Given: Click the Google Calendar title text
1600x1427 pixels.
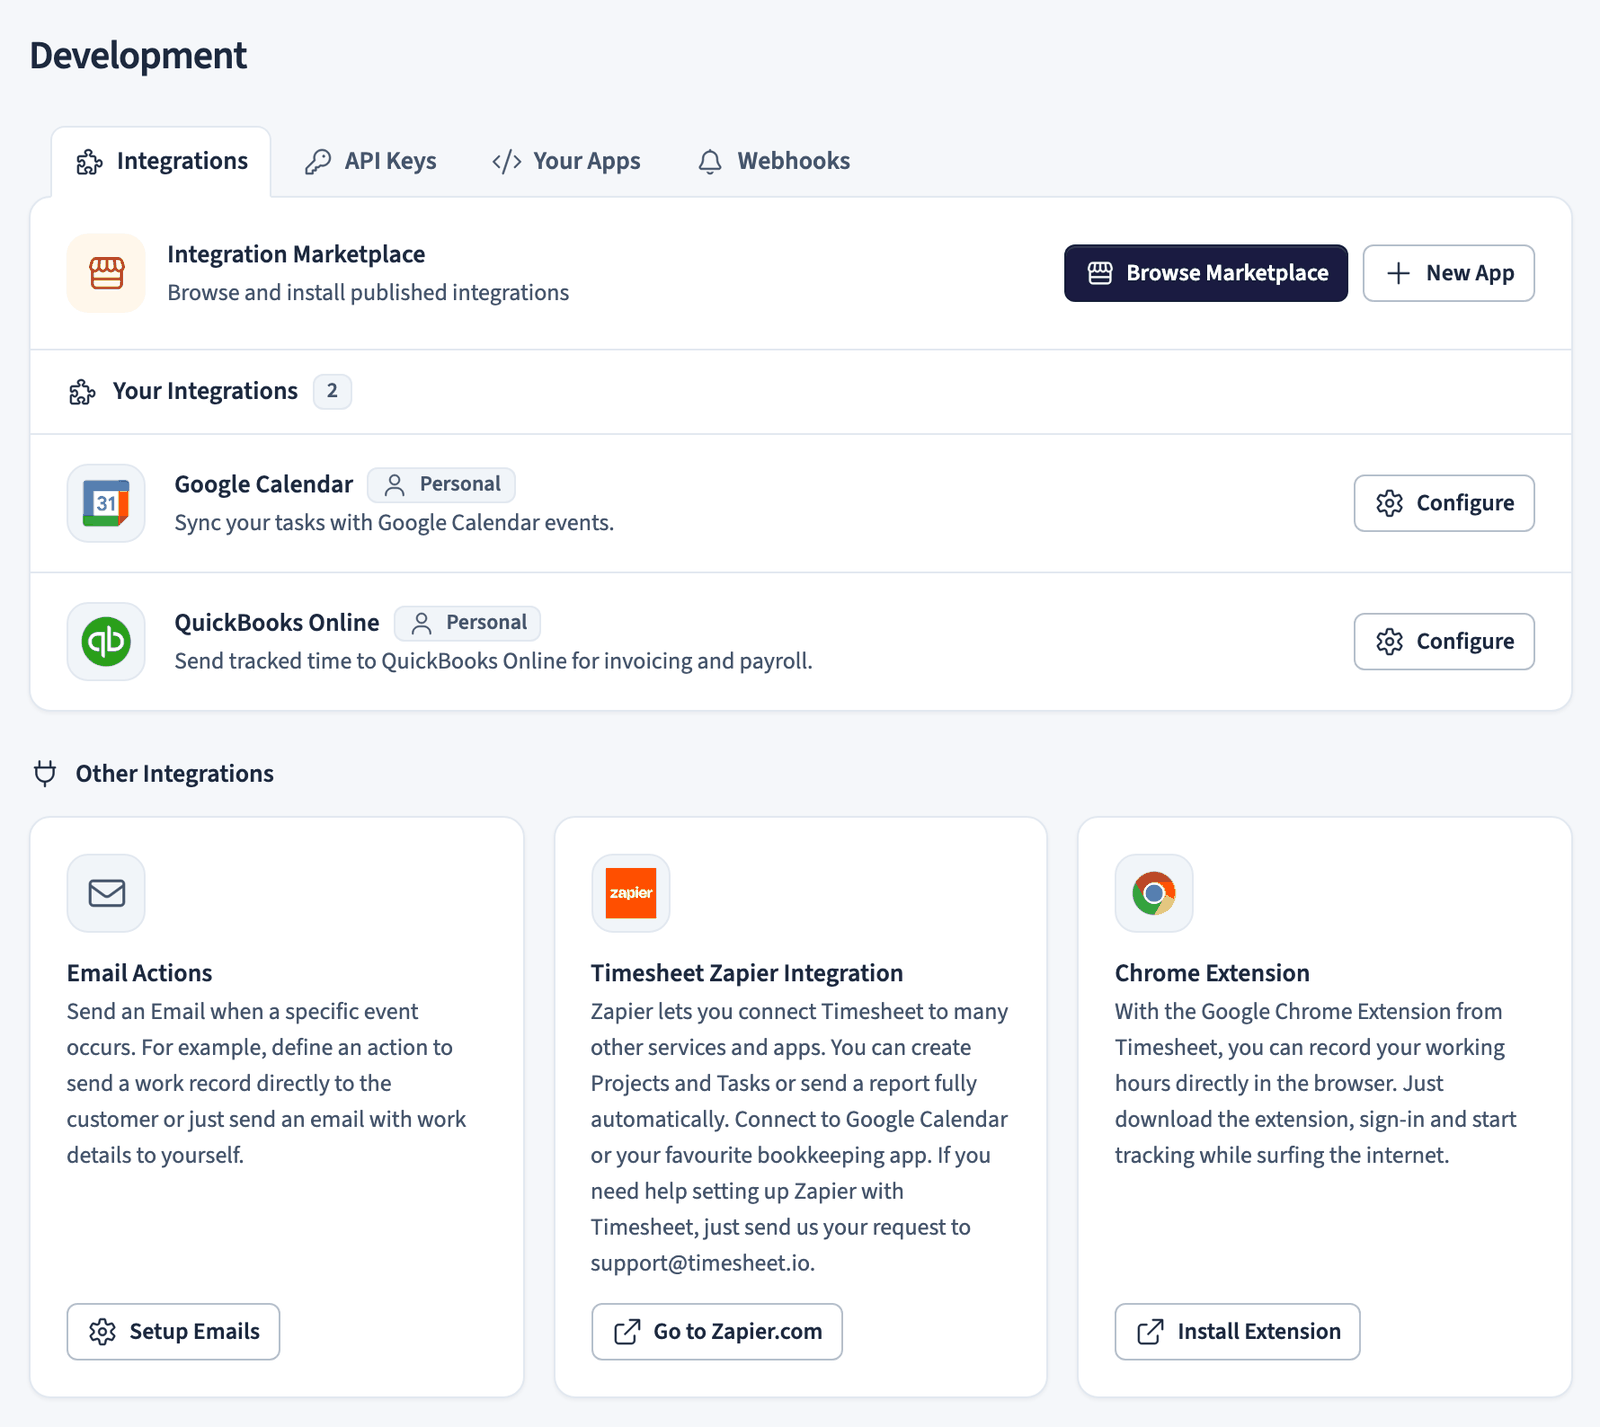Looking at the screenshot, I should coord(264,485).
